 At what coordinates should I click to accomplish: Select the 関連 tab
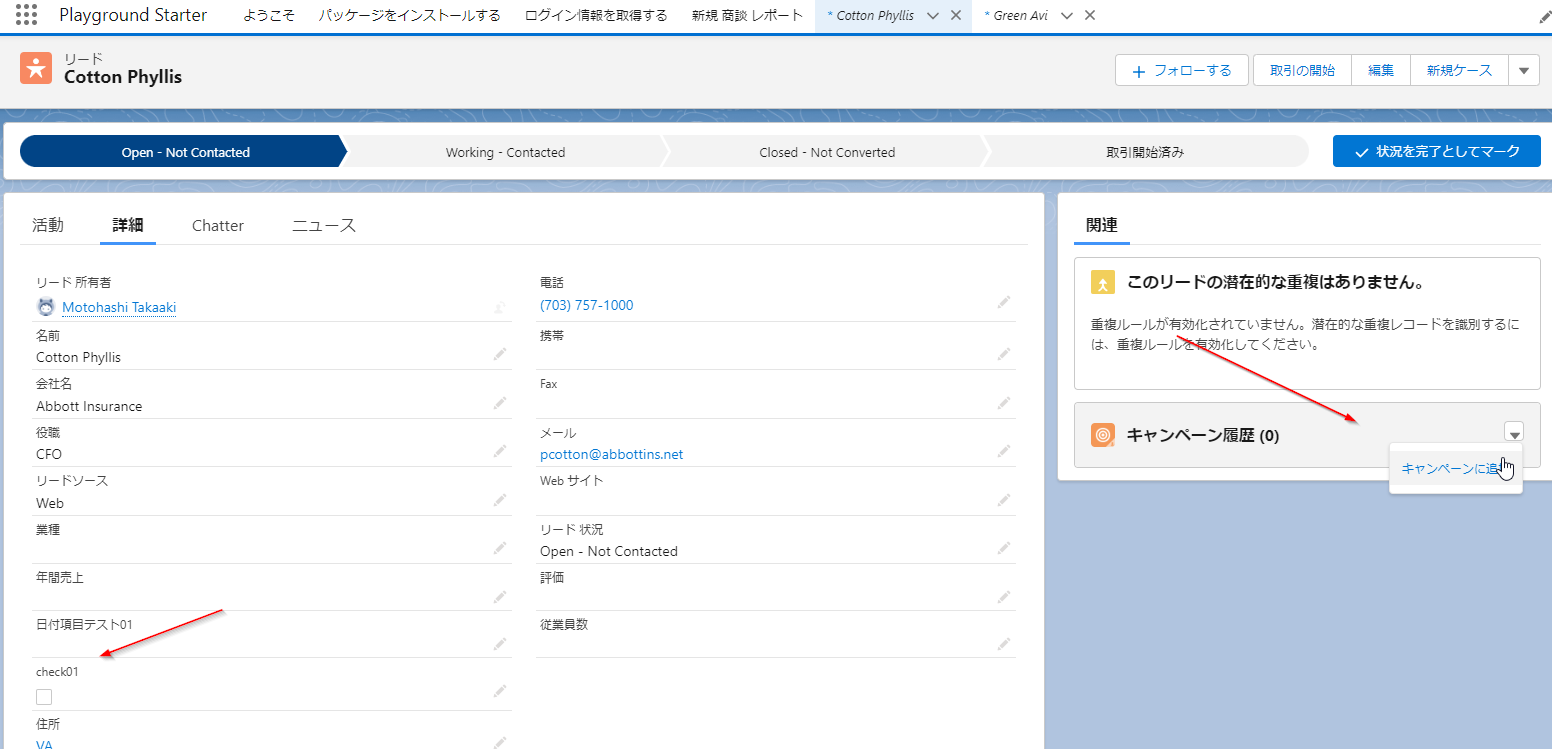(1102, 225)
